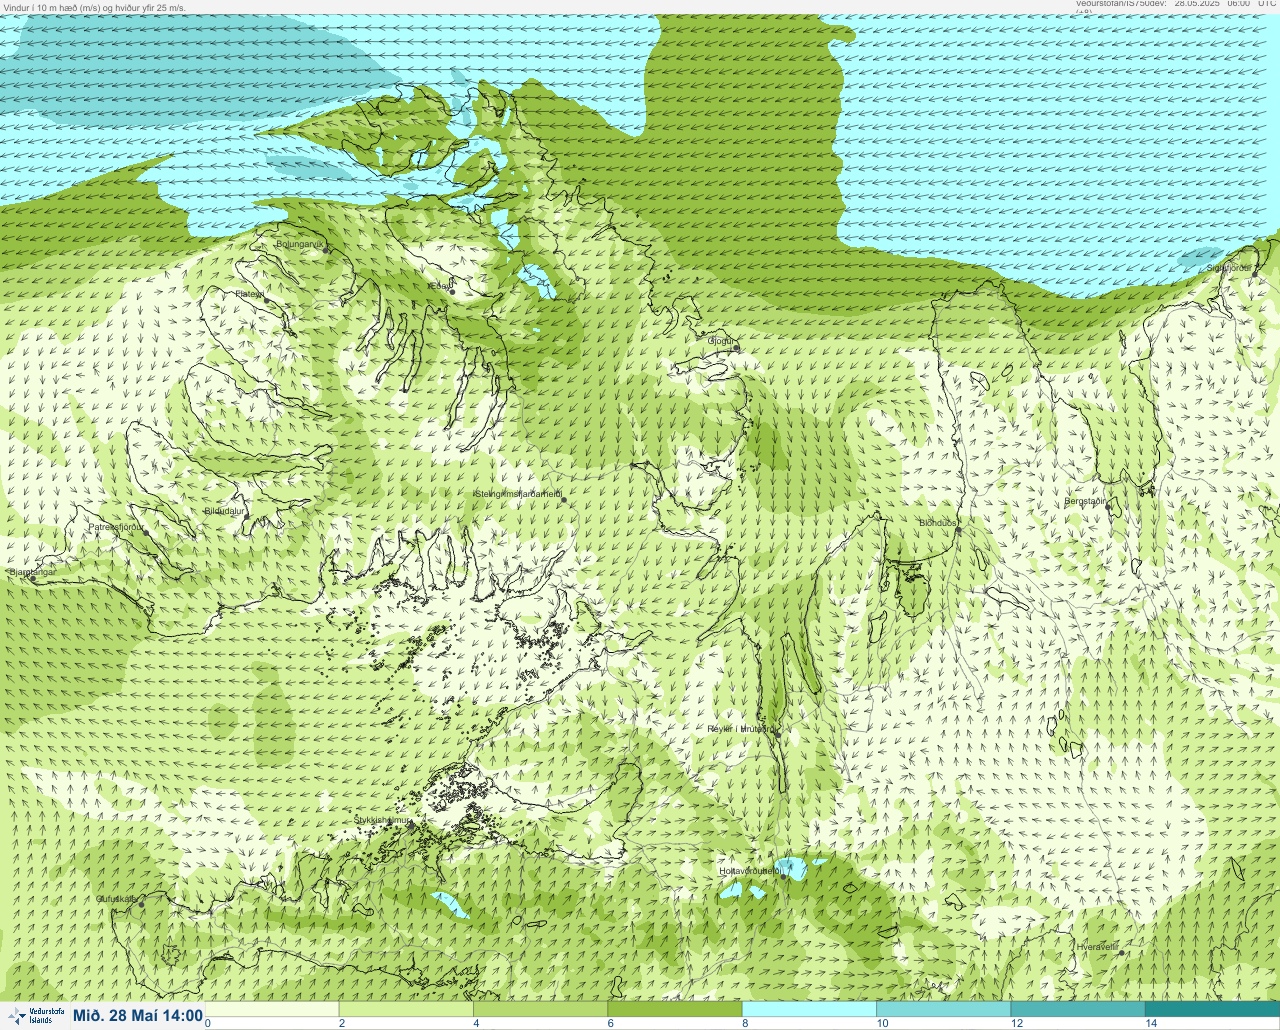Click the 0–2 m/s pale legend swatch
The height and width of the screenshot is (1030, 1280).
[x=272, y=1009]
